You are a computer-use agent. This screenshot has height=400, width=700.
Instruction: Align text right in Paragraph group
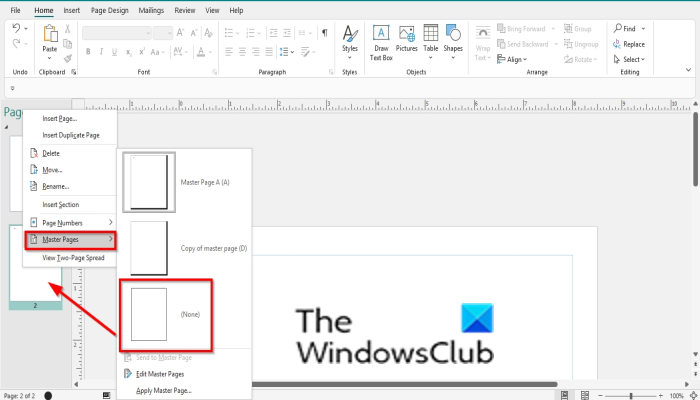pyautogui.click(x=256, y=52)
